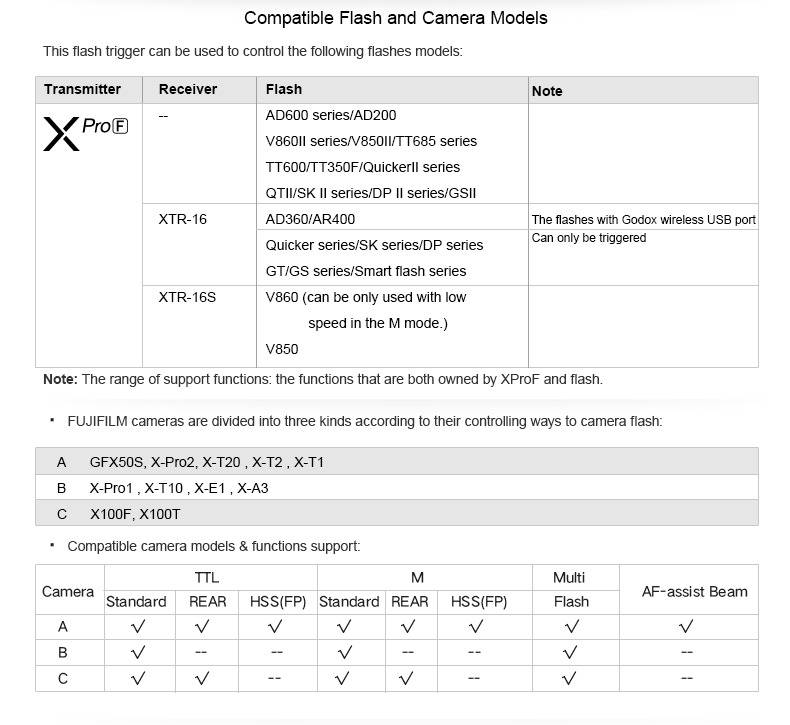
Task: Click the Multi Flash checkmark for camera B
Action: click(x=571, y=653)
